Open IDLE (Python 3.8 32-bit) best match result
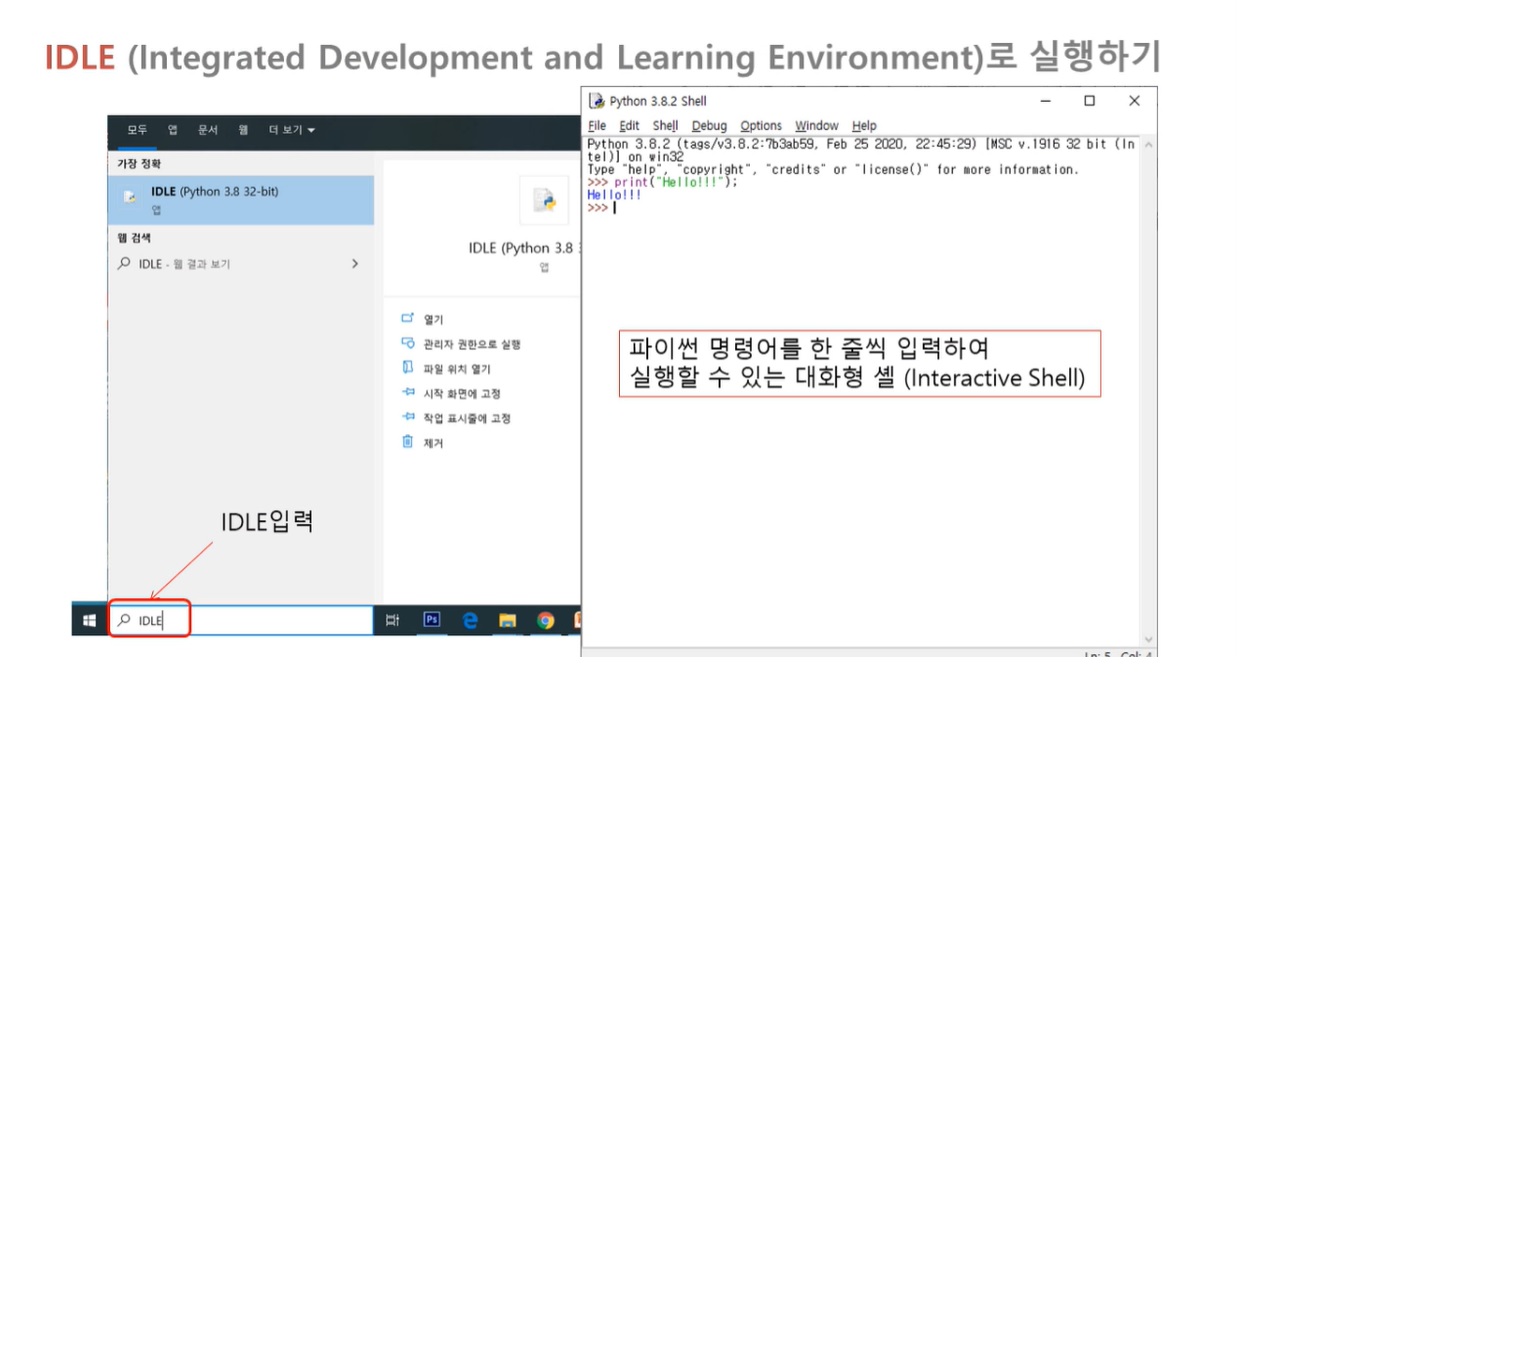 click(241, 200)
